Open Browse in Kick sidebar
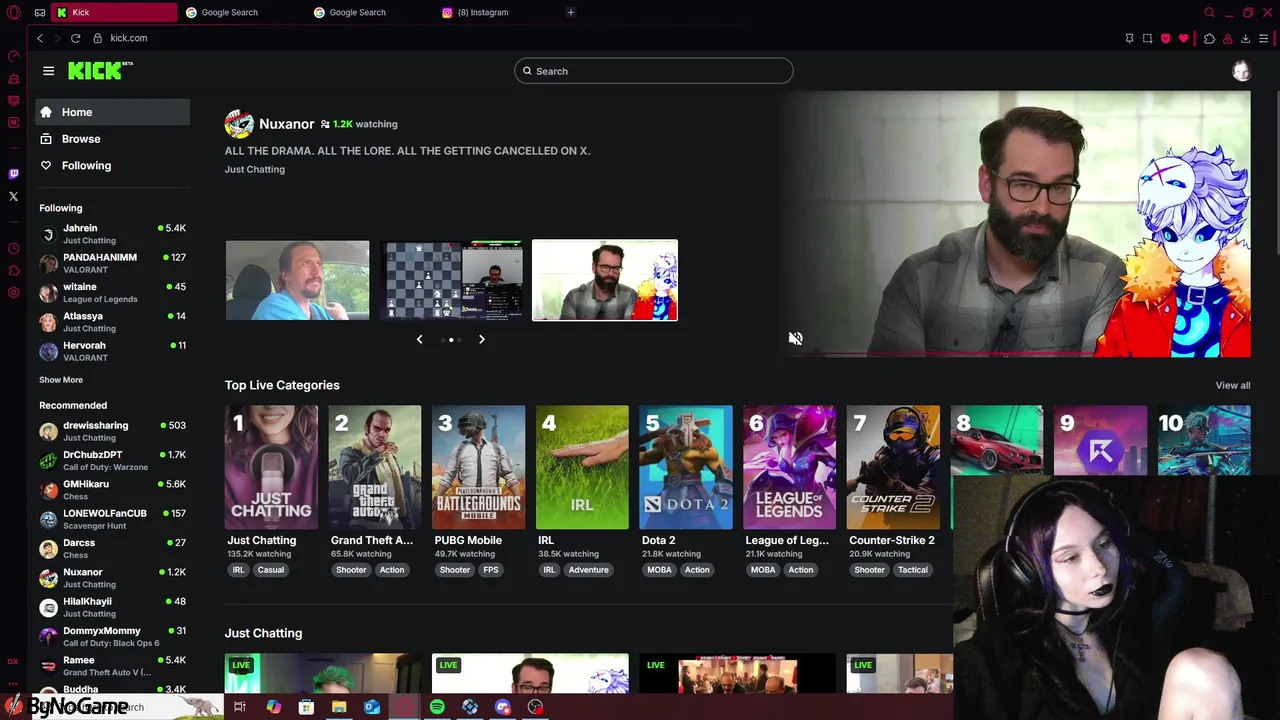 point(112,139)
